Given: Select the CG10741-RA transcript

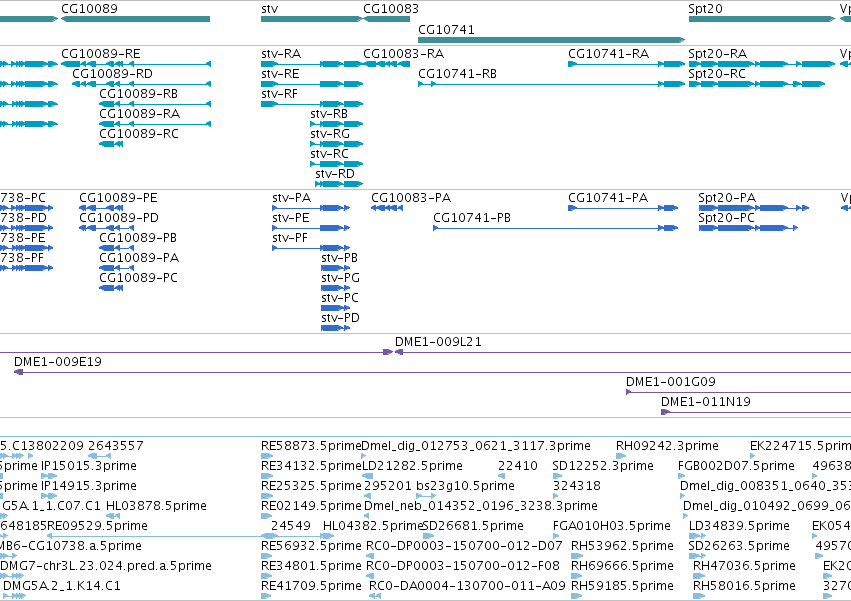Looking at the screenshot, I should coord(626,64).
